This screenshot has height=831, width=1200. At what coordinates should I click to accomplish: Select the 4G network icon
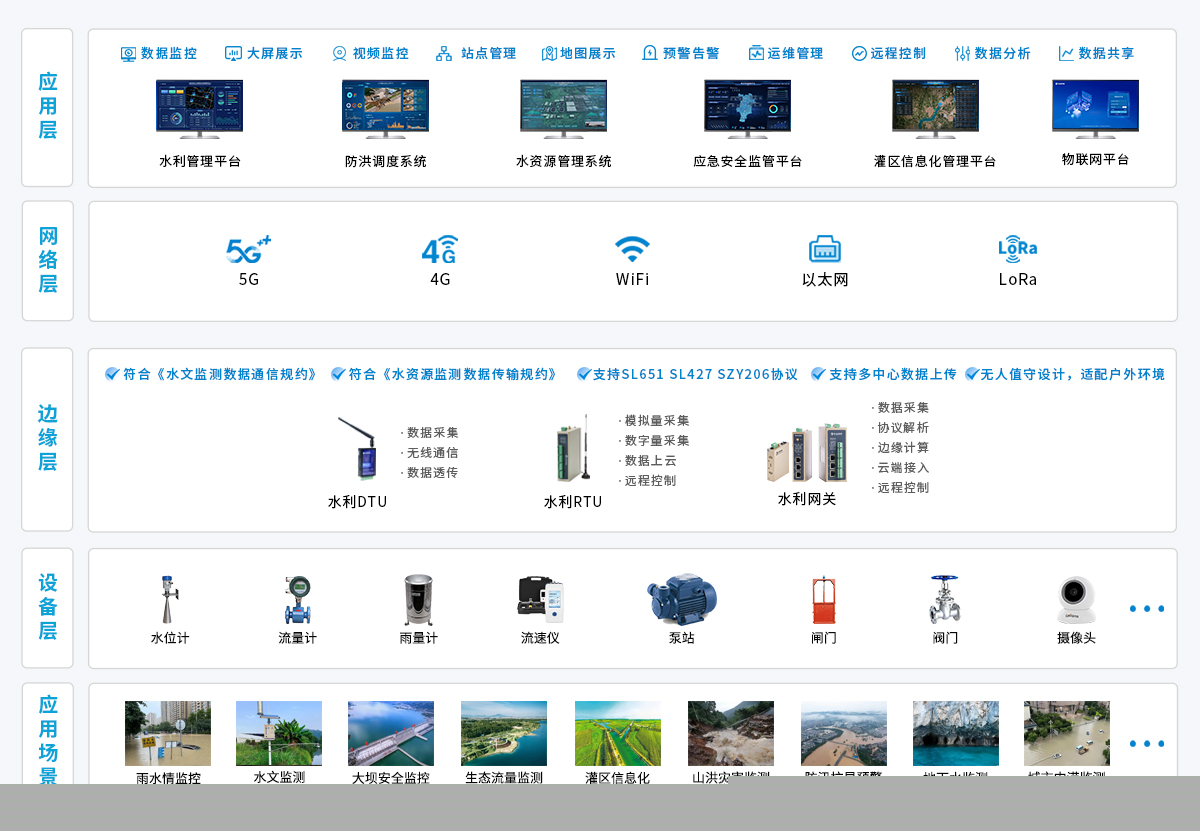pos(440,249)
